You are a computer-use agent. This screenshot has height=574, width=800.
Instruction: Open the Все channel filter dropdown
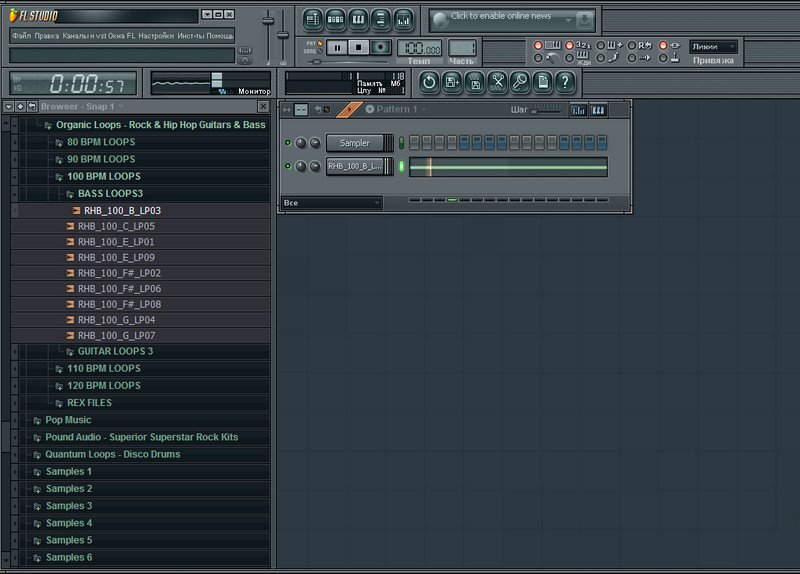point(331,203)
